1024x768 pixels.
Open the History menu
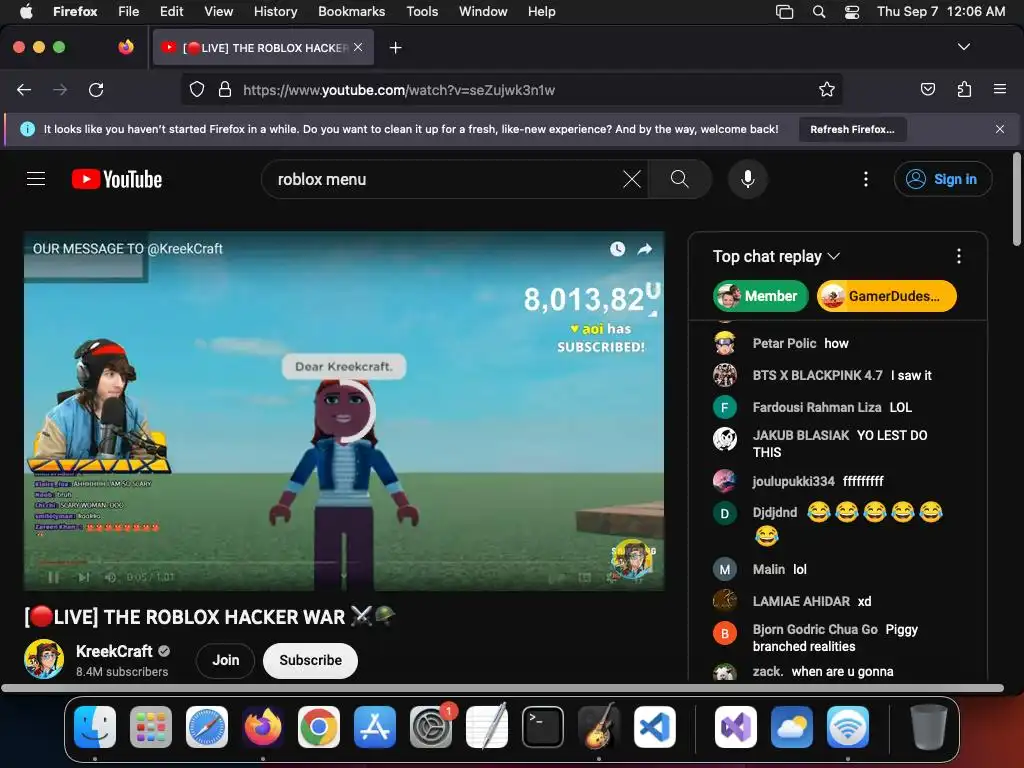[x=275, y=11]
